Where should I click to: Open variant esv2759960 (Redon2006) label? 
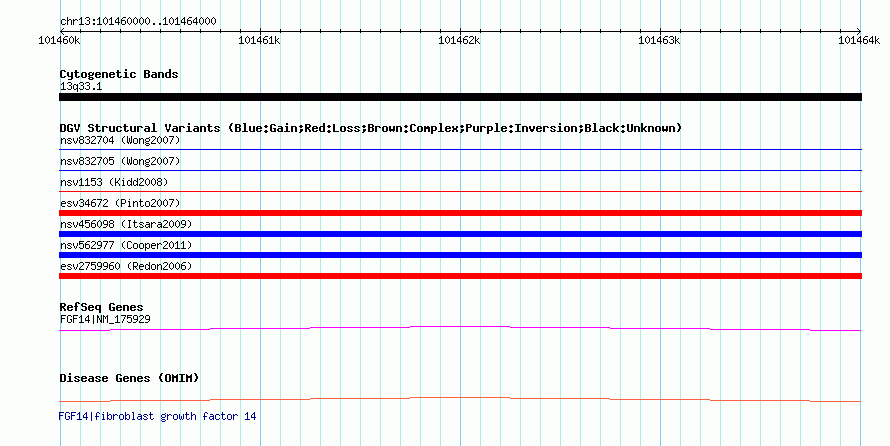(x=126, y=266)
